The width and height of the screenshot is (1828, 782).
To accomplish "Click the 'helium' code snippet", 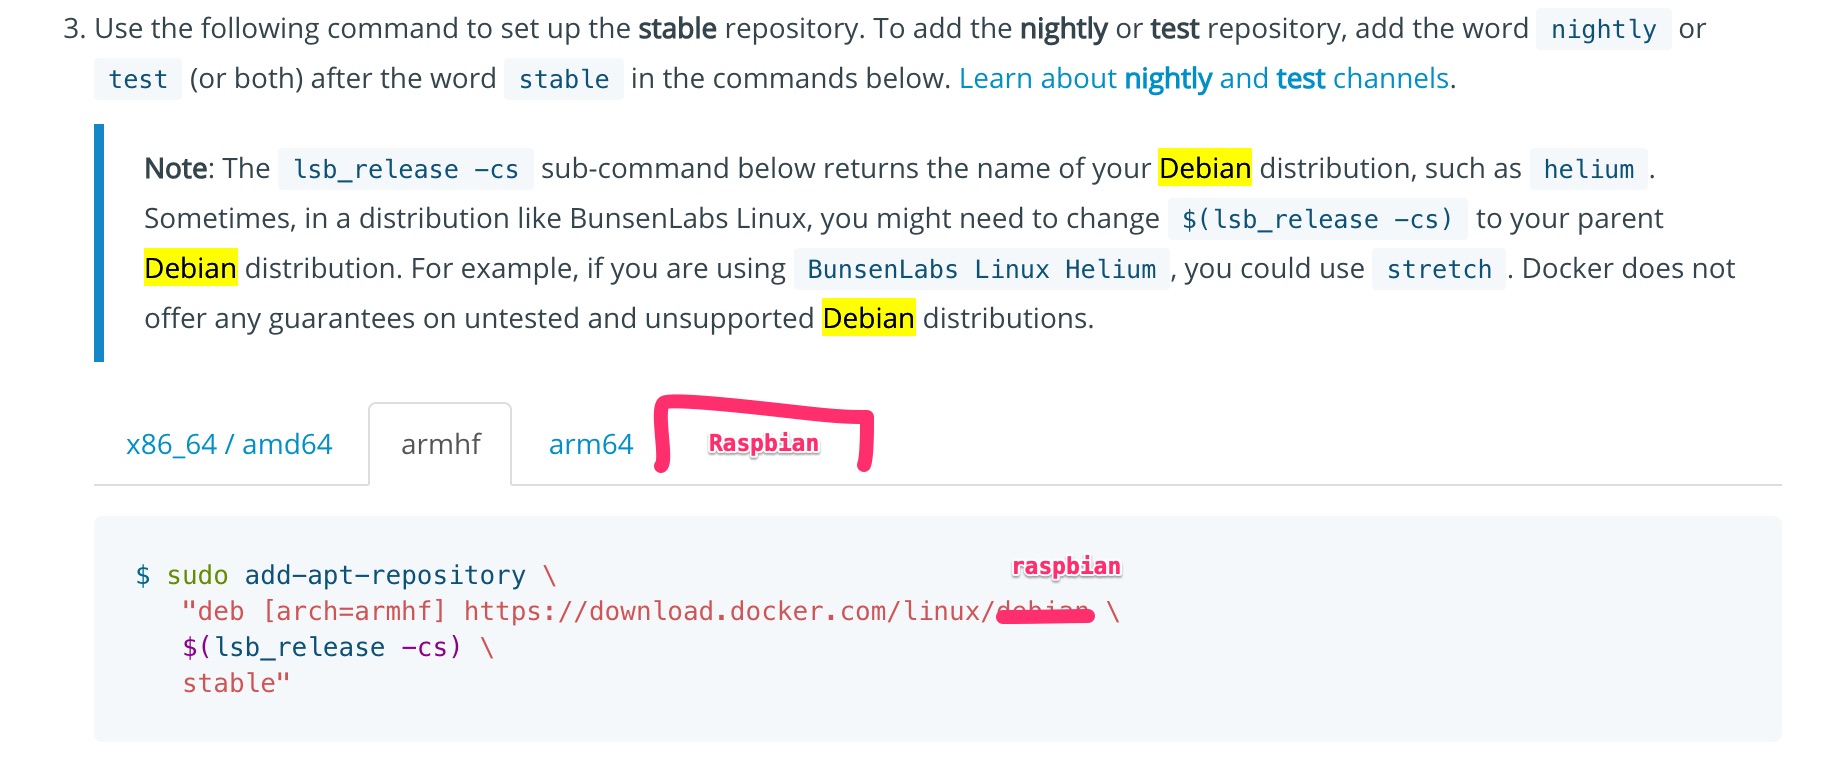I will (1589, 169).
